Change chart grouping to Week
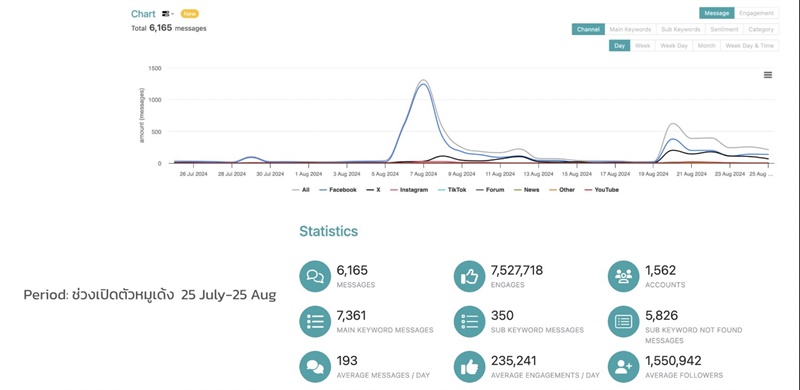 pos(642,46)
